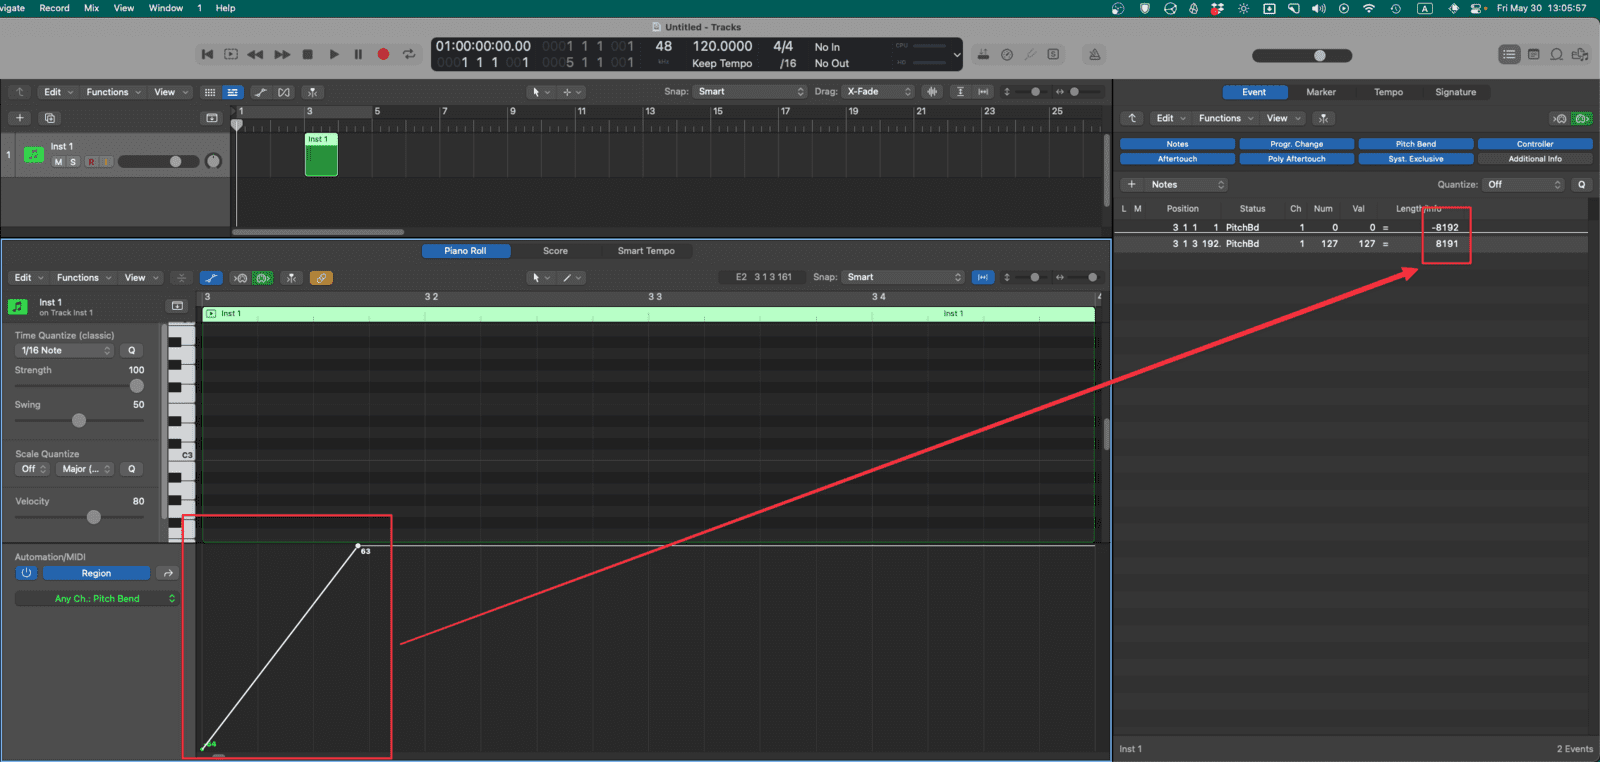Open the List Editors panel icon
Viewport: 1600px width, 762px height.
pyautogui.click(x=1509, y=54)
